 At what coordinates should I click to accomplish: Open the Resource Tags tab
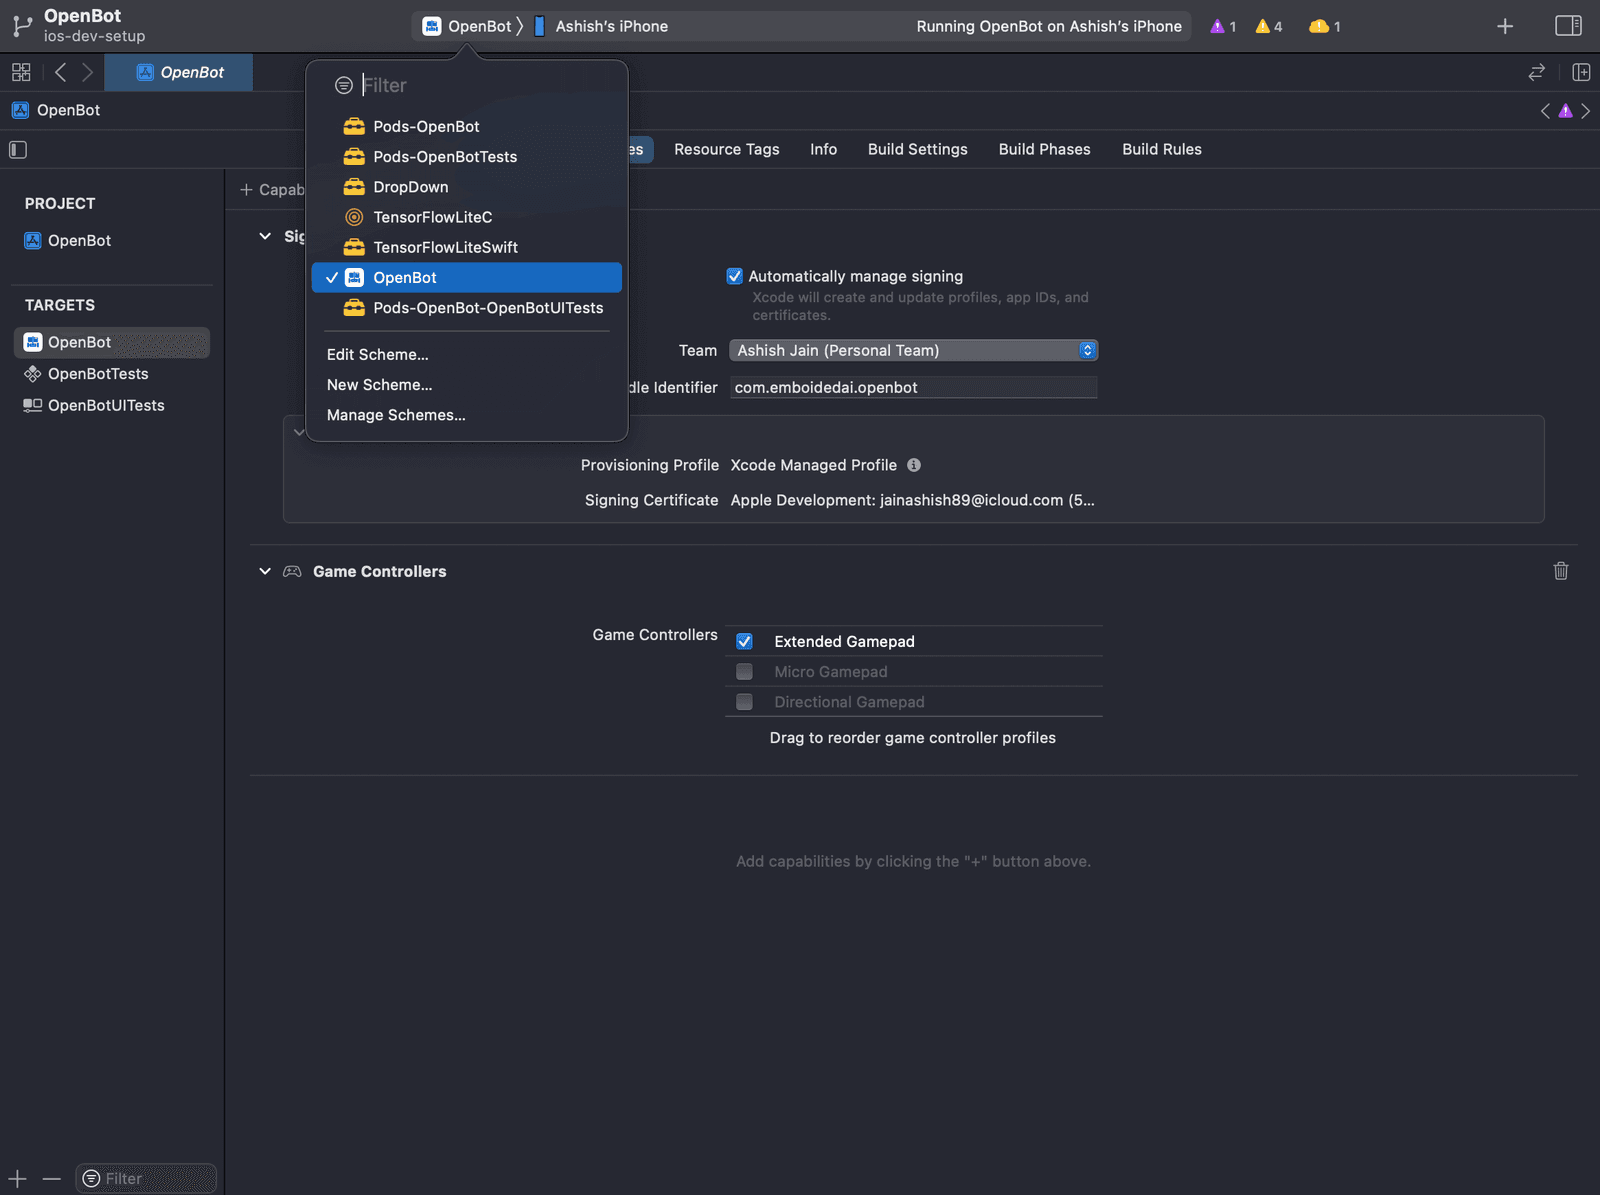(727, 149)
